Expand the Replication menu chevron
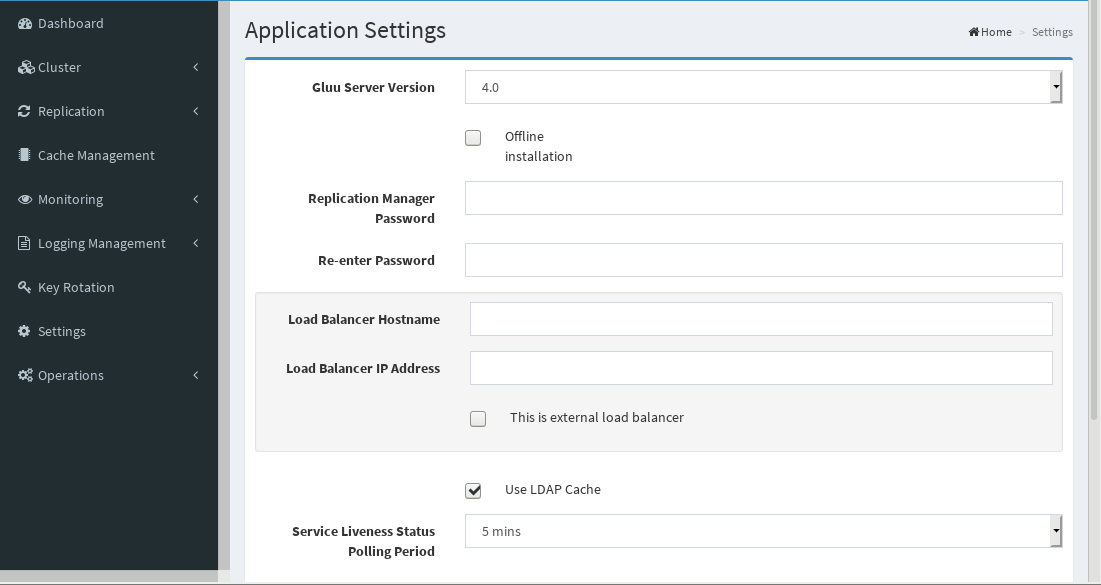Screen dimensions: 1101x585 click(196, 111)
